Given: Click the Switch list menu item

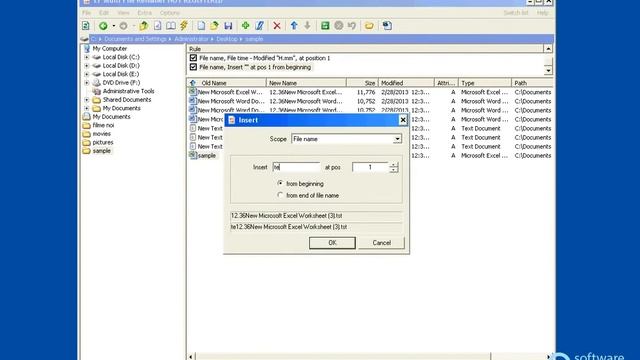Looking at the screenshot, I should 516,13.
